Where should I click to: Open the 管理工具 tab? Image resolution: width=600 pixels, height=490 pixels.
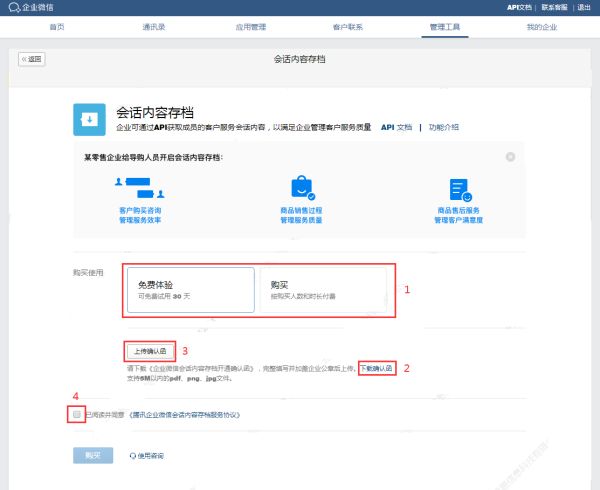coord(443,26)
